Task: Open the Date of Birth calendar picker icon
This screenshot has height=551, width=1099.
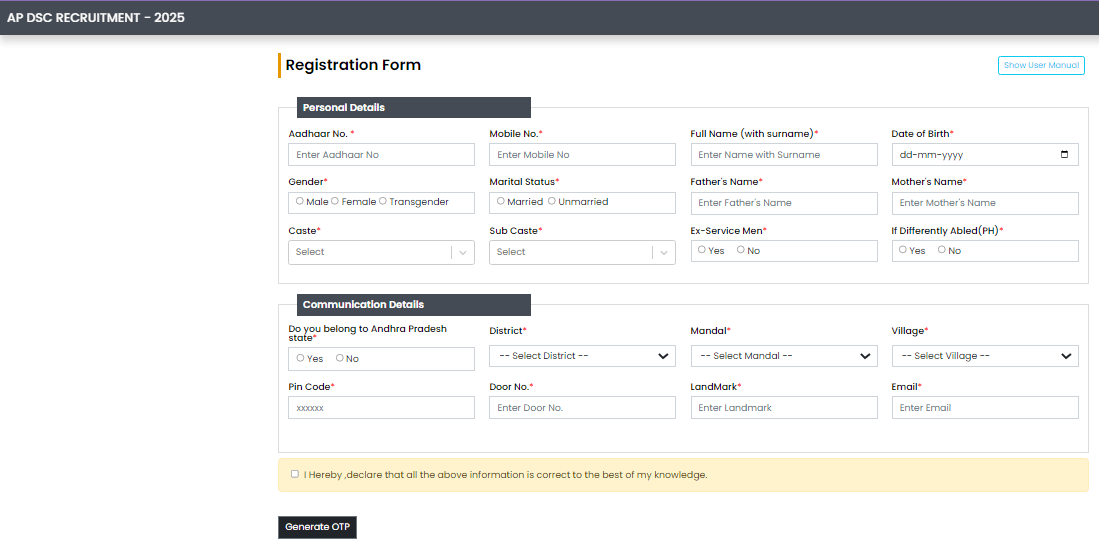Action: 1064,155
